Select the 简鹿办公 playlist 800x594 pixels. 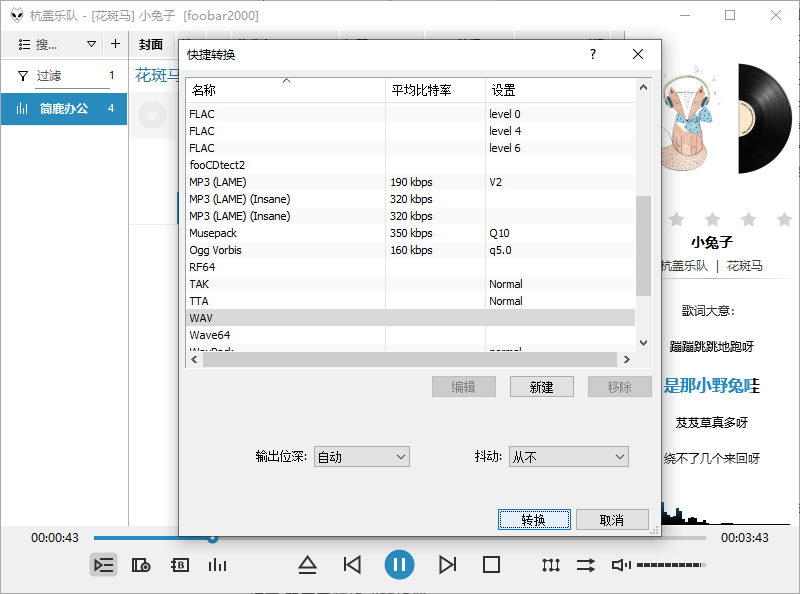(x=64, y=108)
